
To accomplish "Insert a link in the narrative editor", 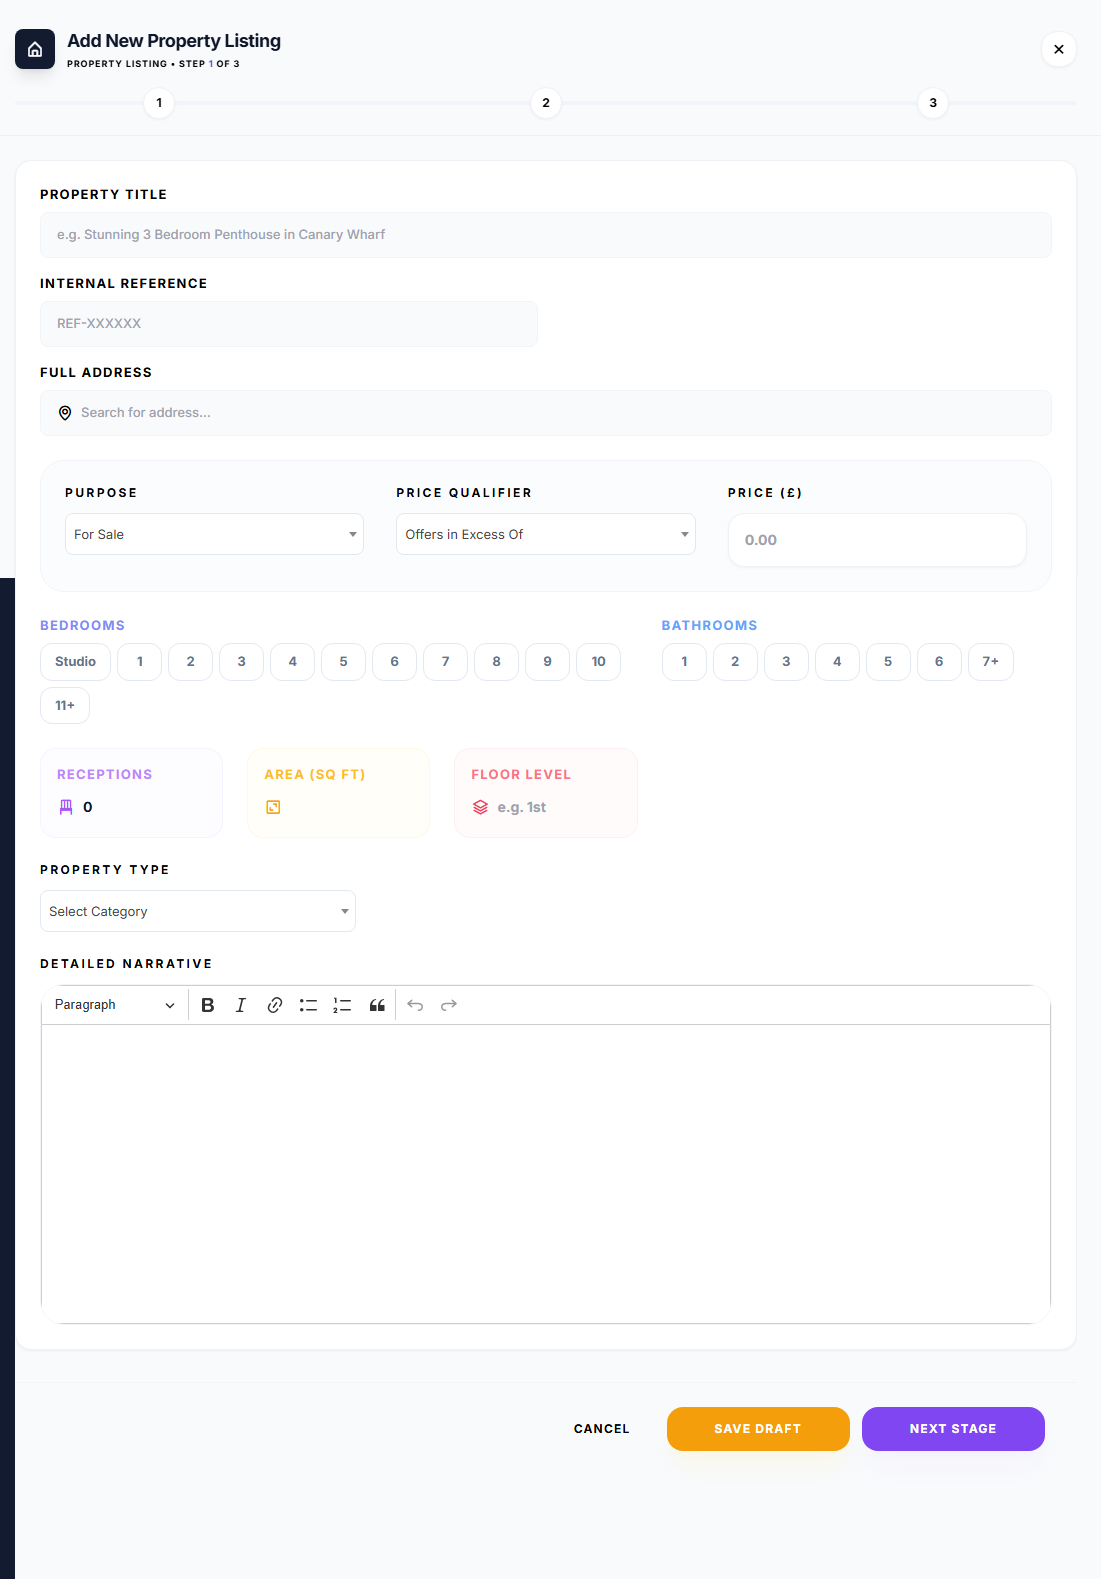I will pos(275,1005).
